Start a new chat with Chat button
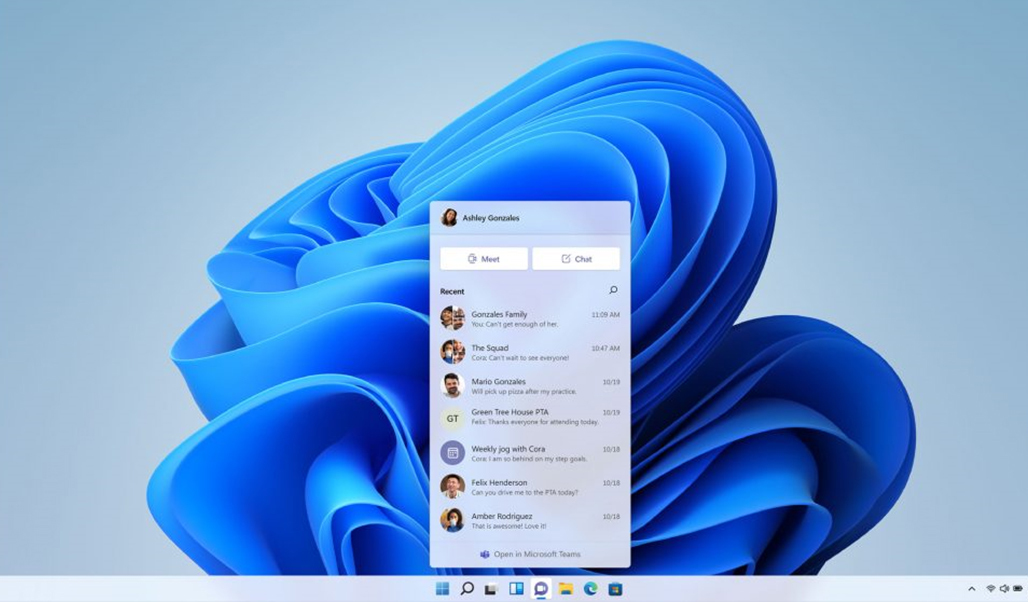The image size is (1028, 602). pos(576,259)
